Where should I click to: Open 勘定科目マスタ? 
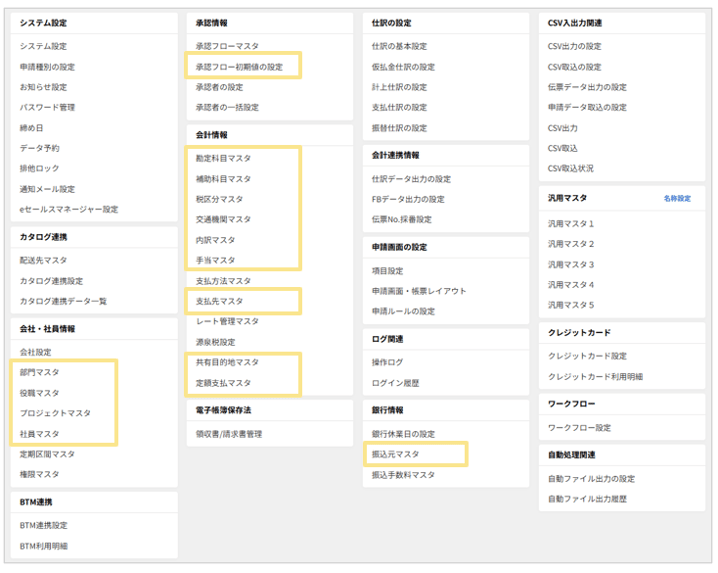[223, 158]
